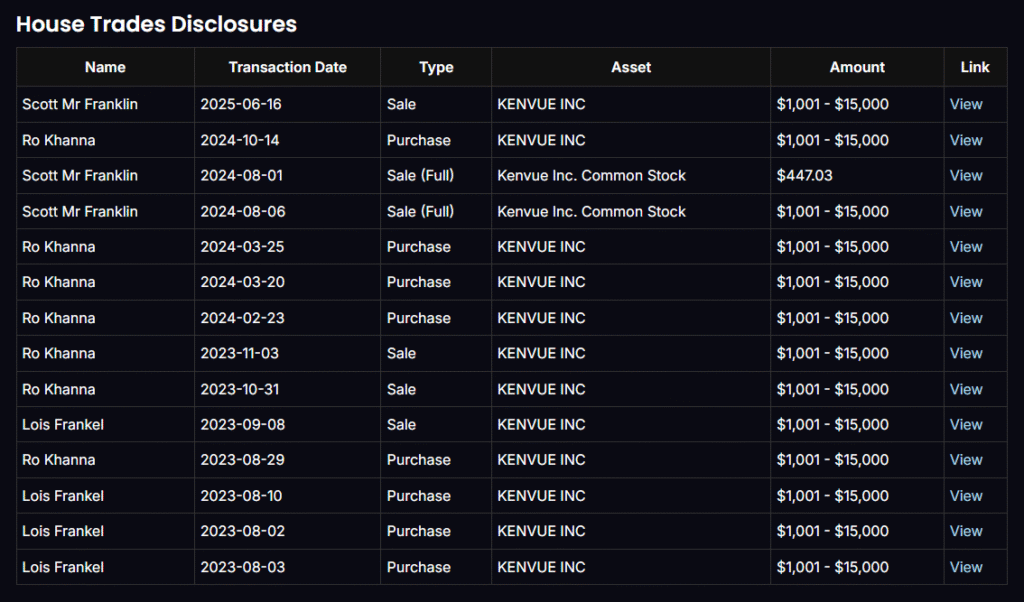Open View link for Khanna's 2024-10-14 purchase

click(x=966, y=140)
